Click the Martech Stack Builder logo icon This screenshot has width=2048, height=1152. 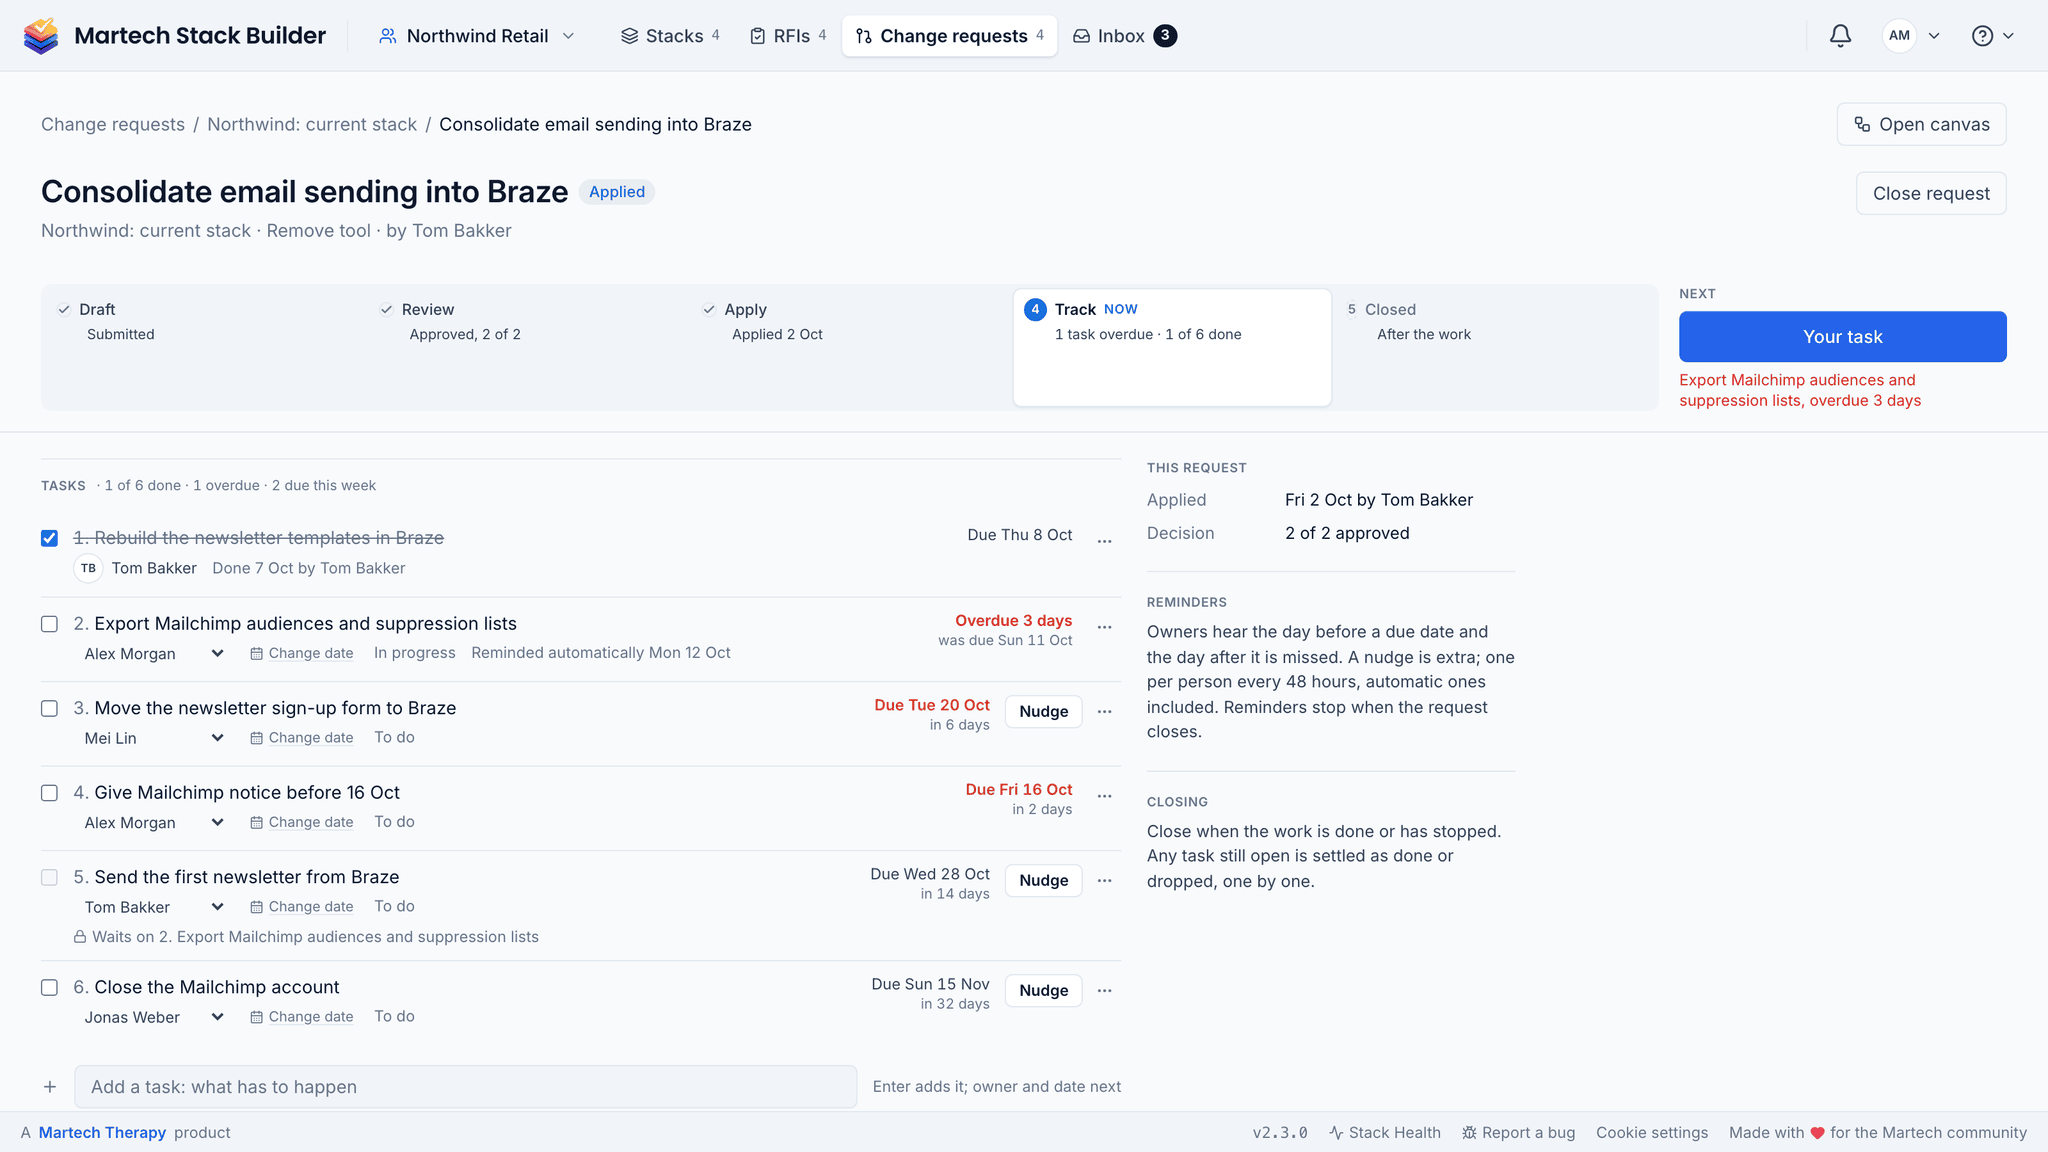(x=41, y=36)
